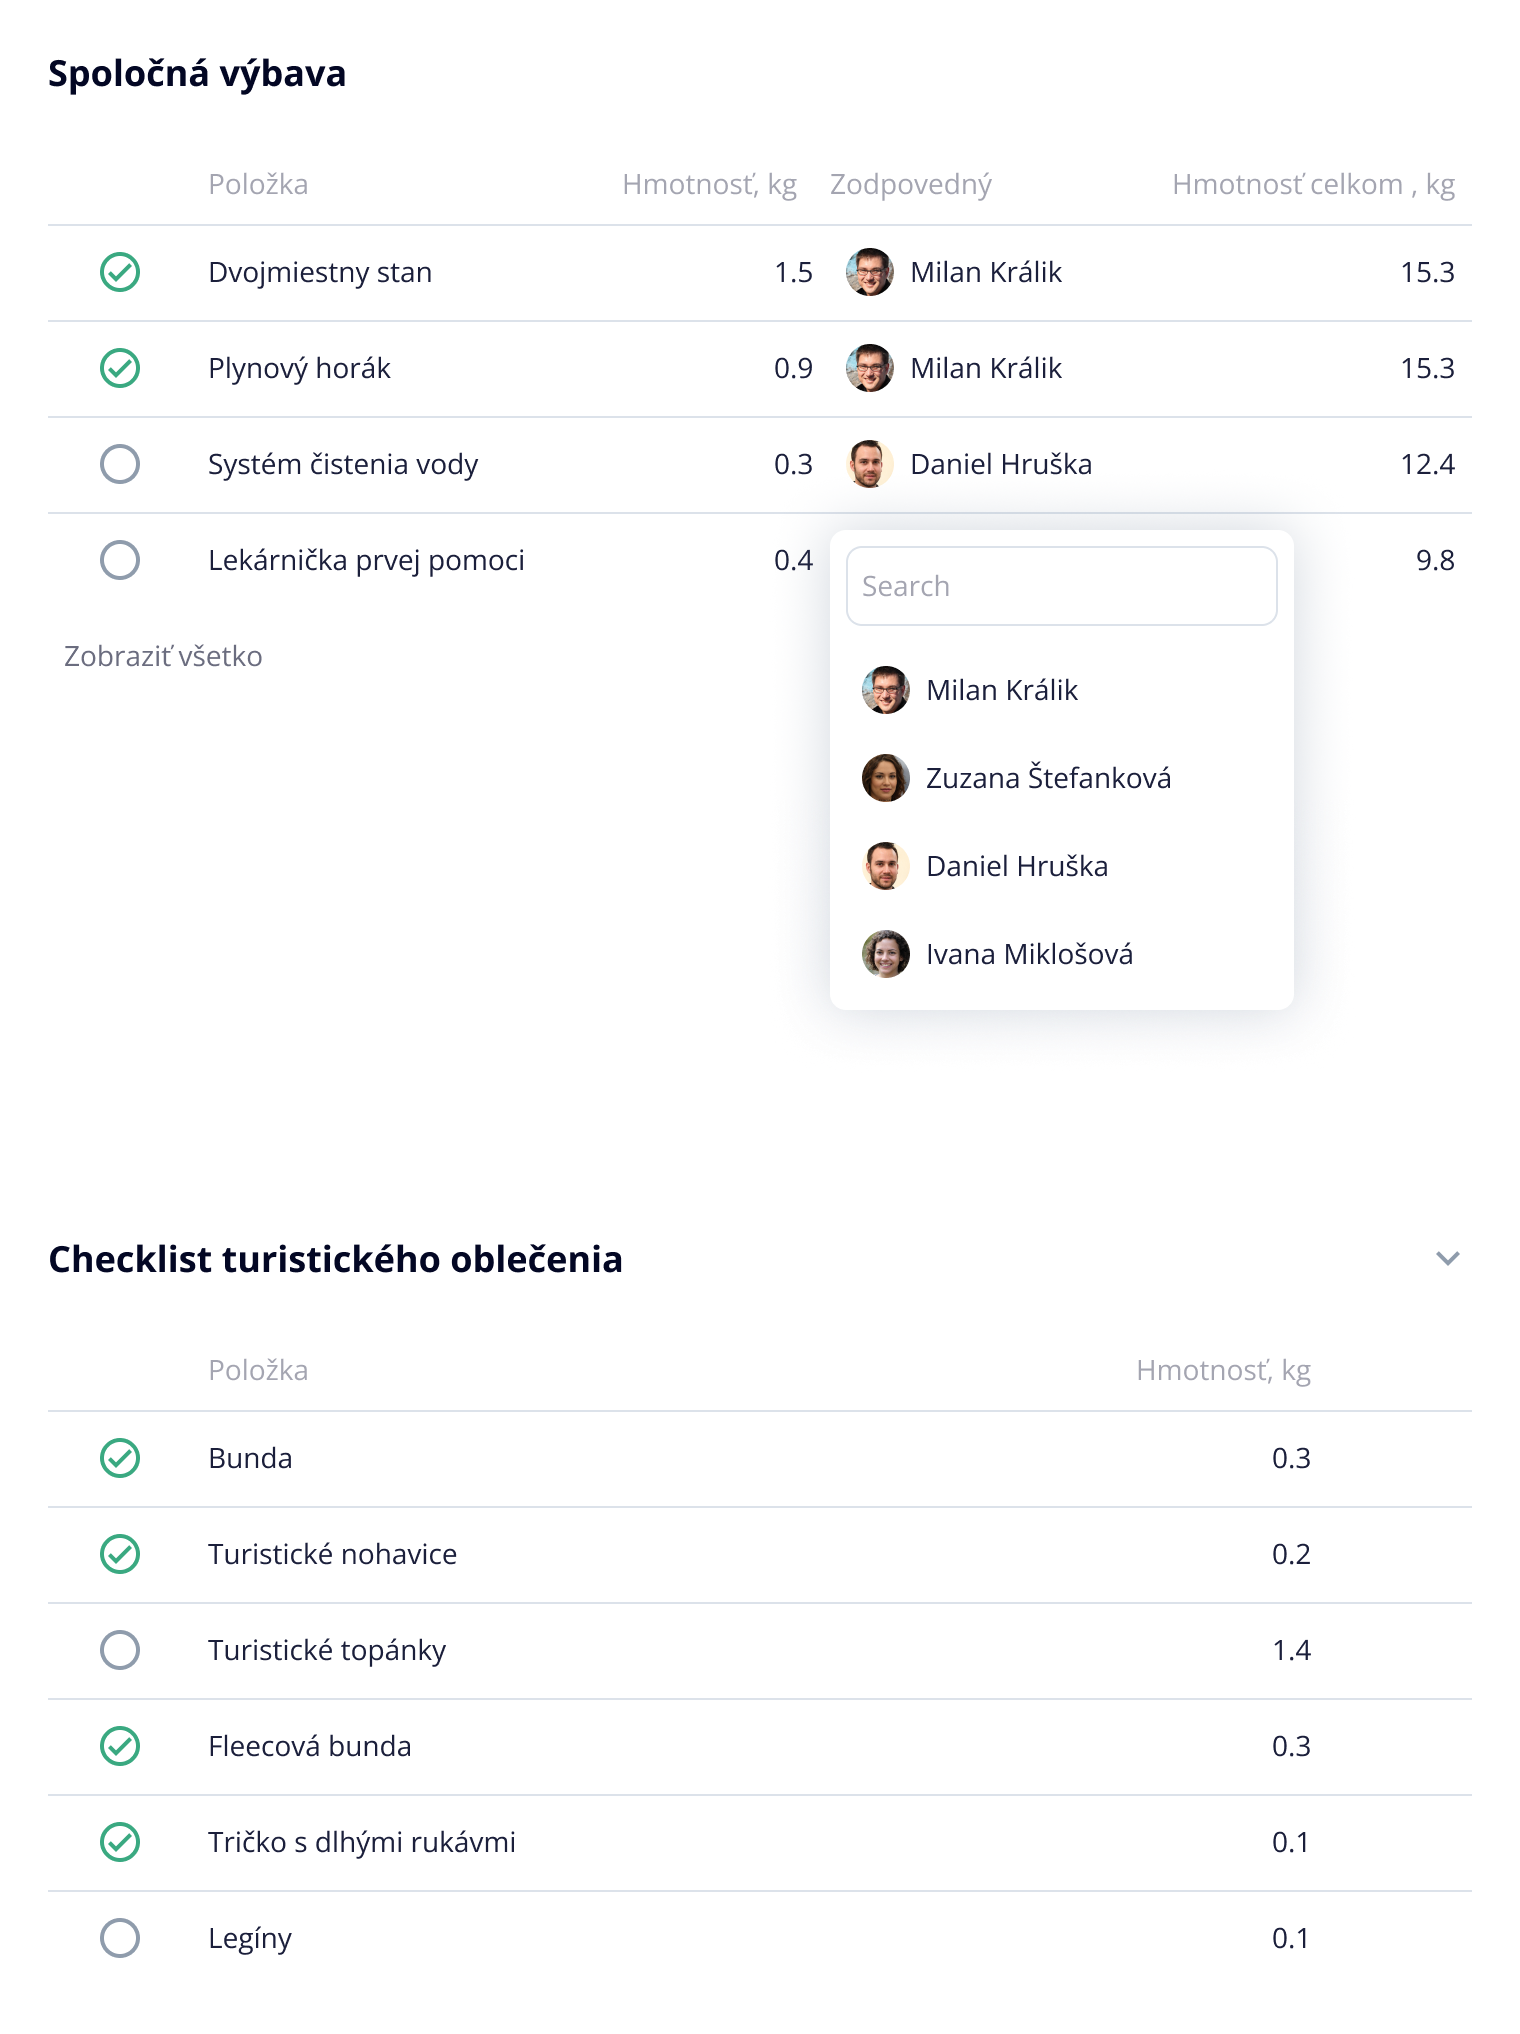Click Daniel Hruška's avatar in Systém čistenia vody row

869,464
